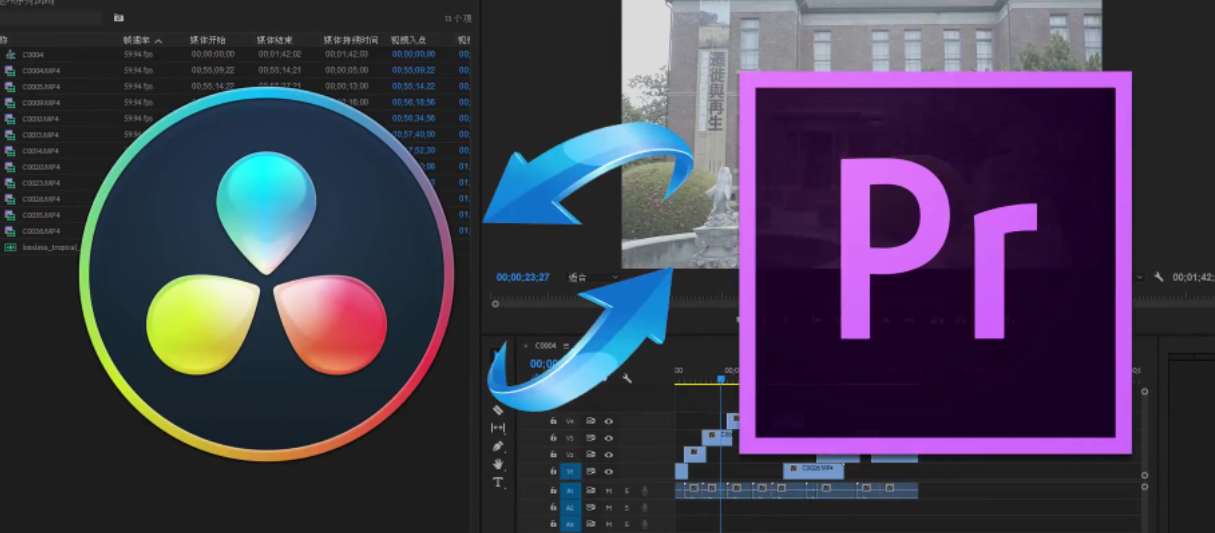The height and width of the screenshot is (533, 1215).
Task: Select the C0026.MP4 clip on timeline
Action: pyautogui.click(x=813, y=468)
